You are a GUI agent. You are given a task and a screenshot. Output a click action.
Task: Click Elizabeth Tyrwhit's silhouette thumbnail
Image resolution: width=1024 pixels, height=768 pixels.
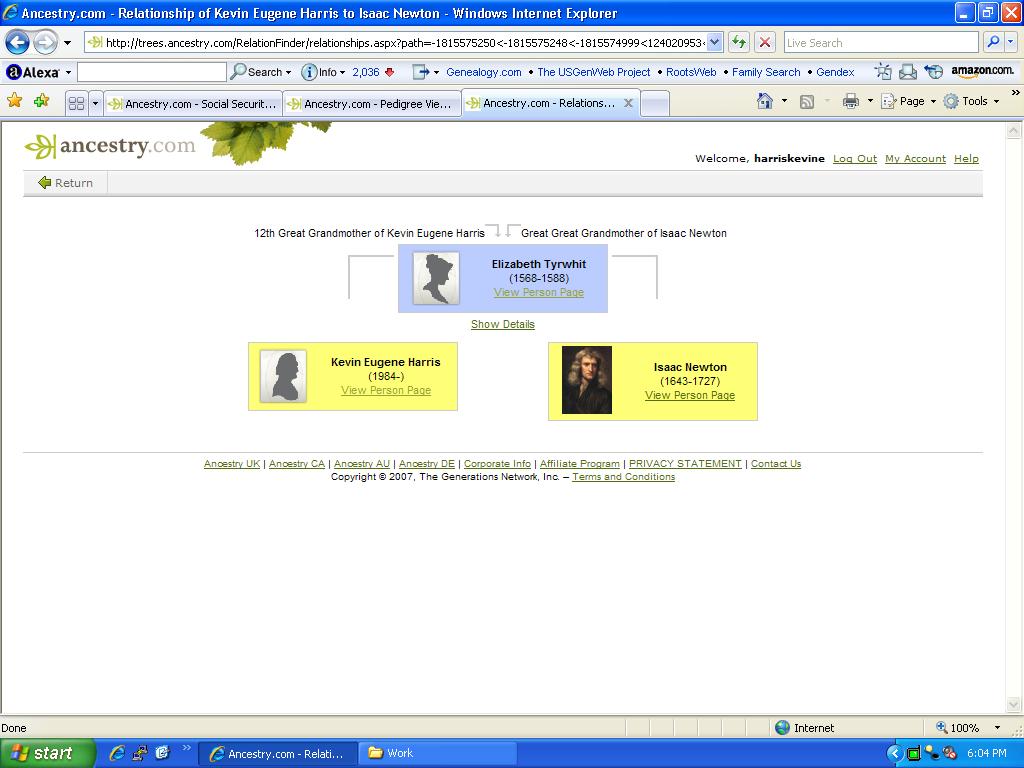pyautogui.click(x=436, y=279)
